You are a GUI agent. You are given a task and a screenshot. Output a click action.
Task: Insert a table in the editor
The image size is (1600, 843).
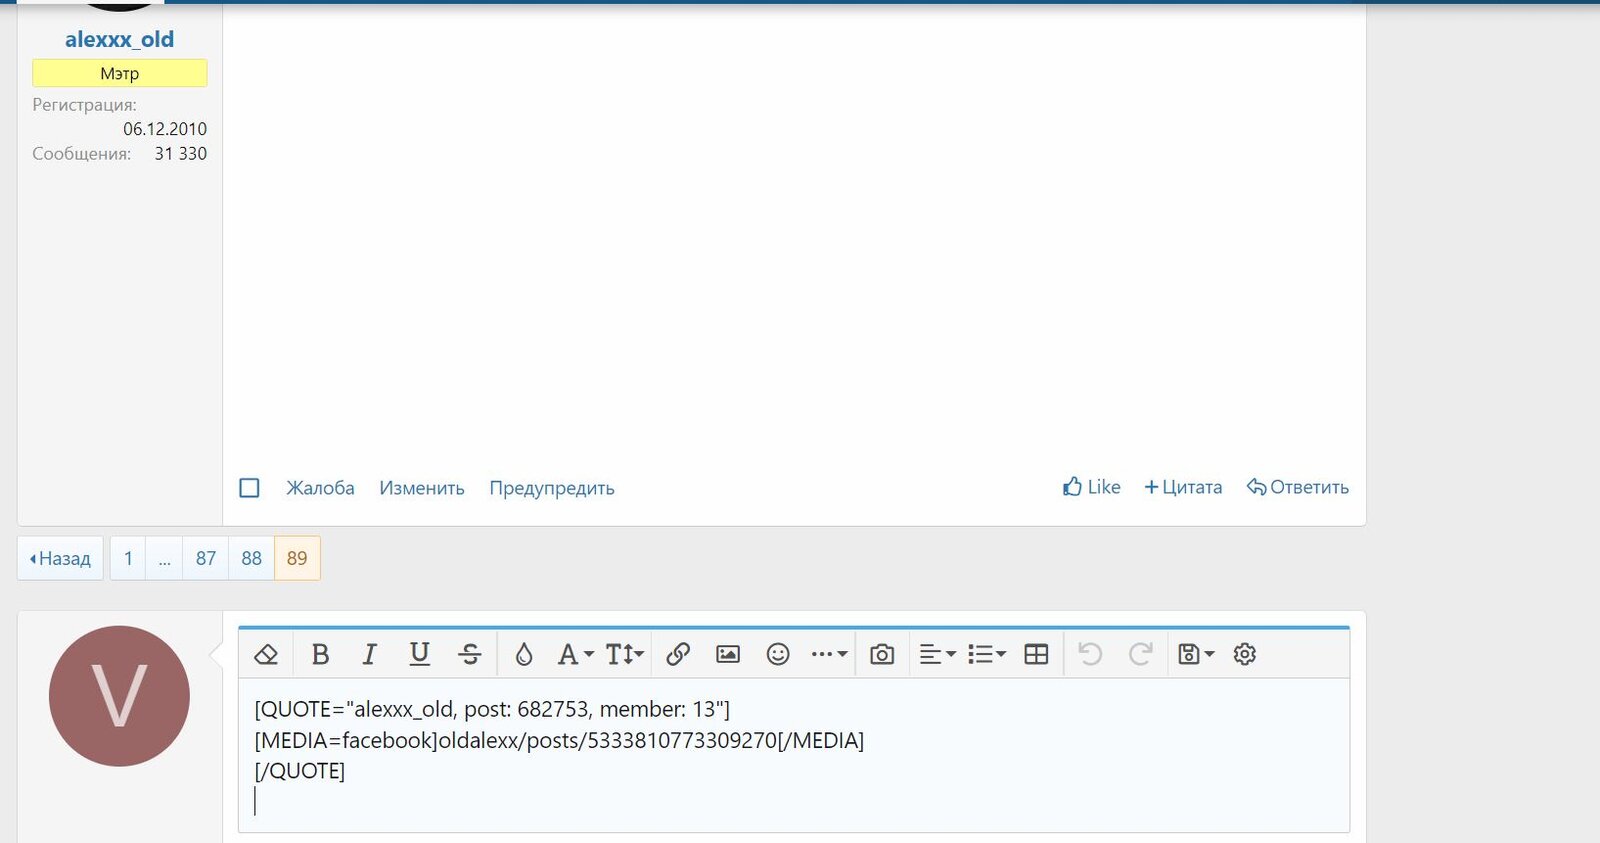point(1037,654)
